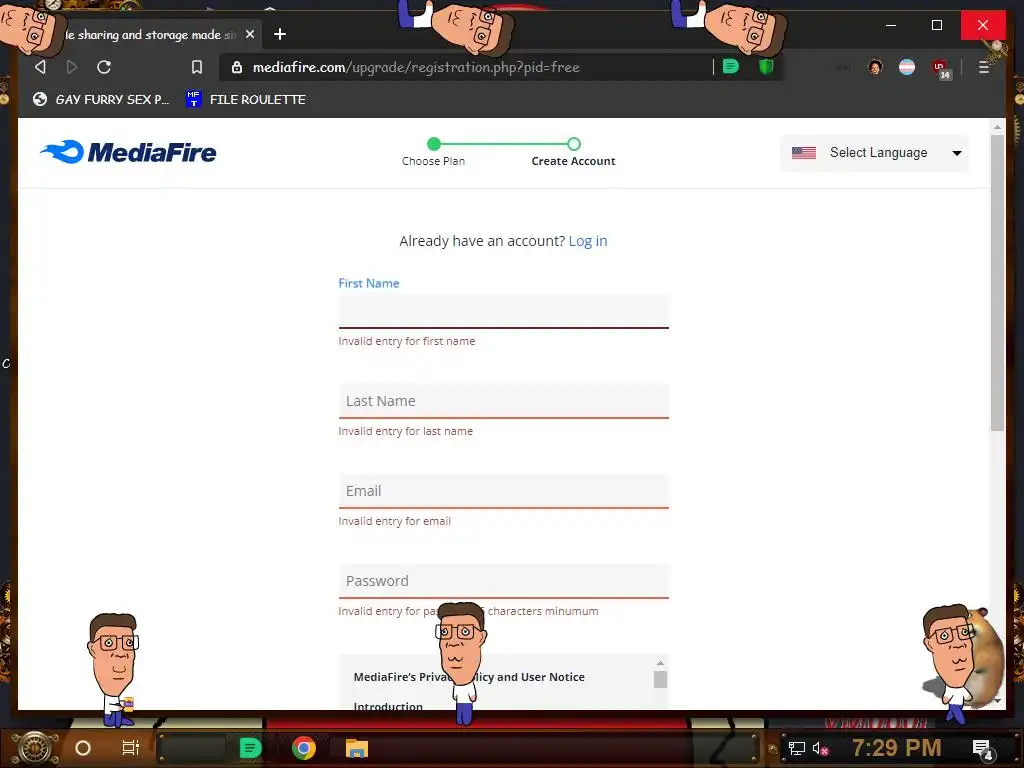Go back using the browser back arrow

point(40,67)
